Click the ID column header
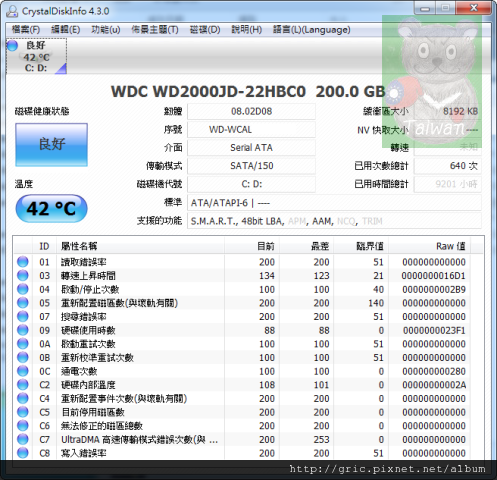The height and width of the screenshot is (480, 497). (45, 246)
